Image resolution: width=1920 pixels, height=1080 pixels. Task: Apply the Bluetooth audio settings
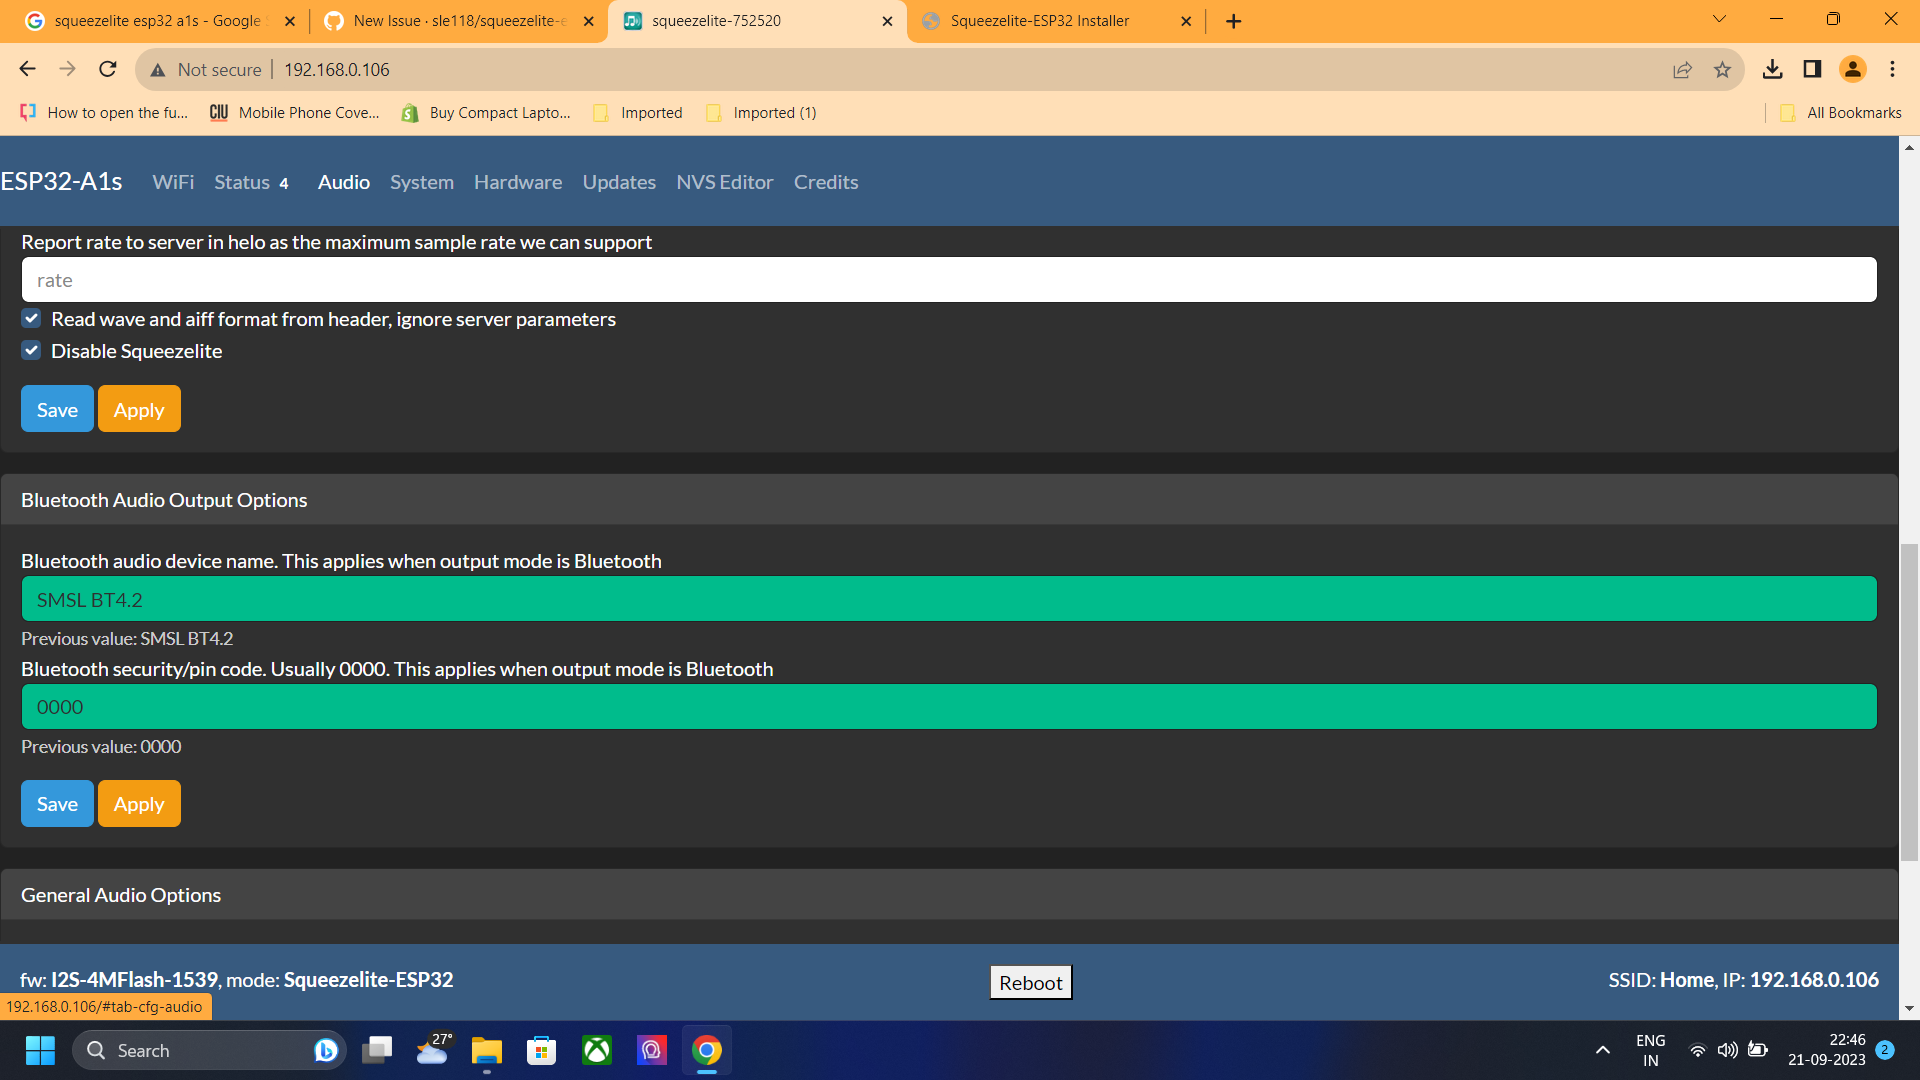(x=139, y=803)
